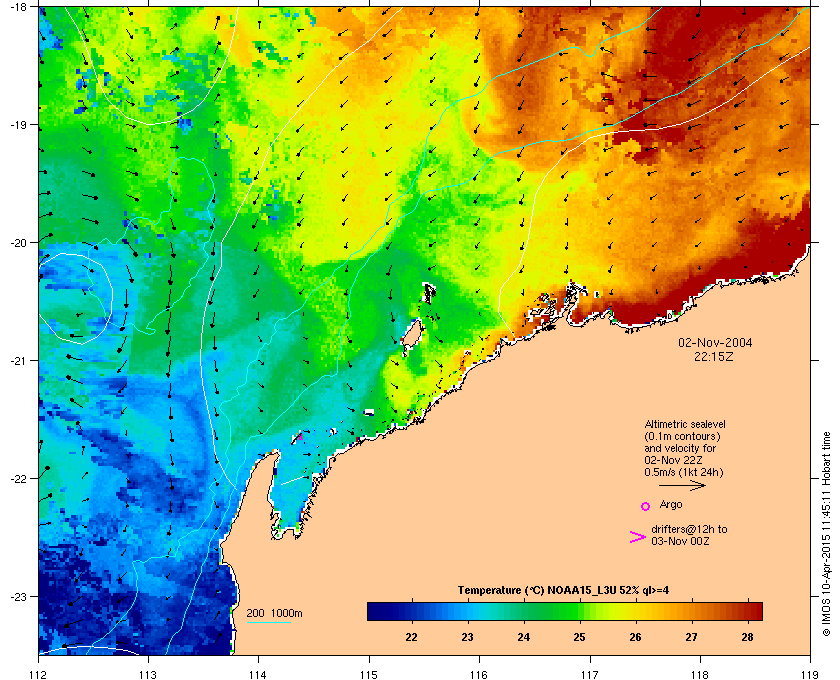The height and width of the screenshot is (680, 840).
Task: Click the 'and velocity for' legend text
Action: (680, 448)
